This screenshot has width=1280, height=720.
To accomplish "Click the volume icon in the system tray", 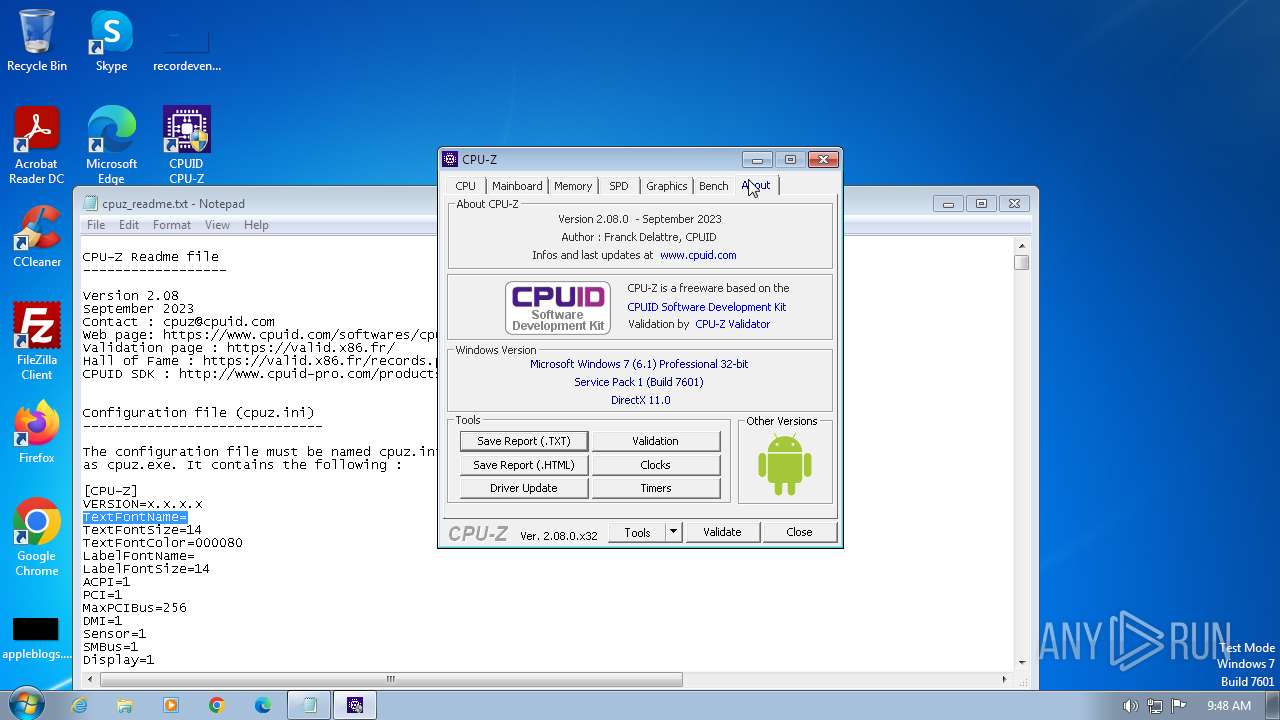I will [1130, 706].
